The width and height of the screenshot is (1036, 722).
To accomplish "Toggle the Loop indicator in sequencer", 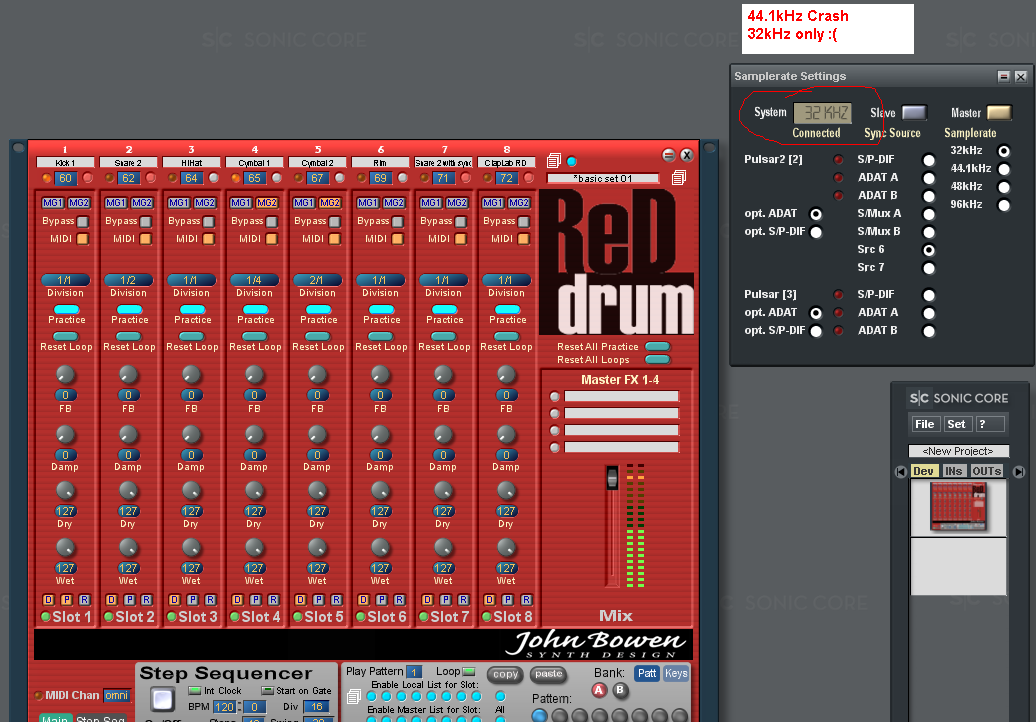I will point(468,672).
